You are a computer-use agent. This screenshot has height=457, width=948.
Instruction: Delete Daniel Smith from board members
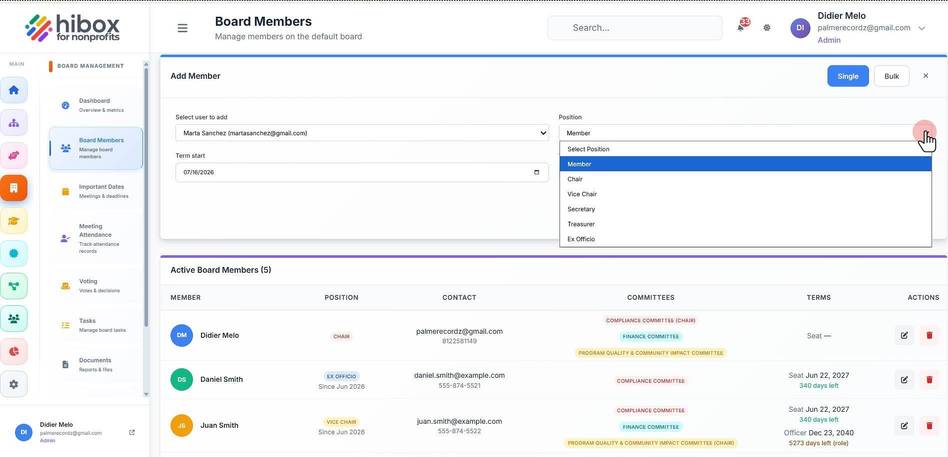point(929,380)
